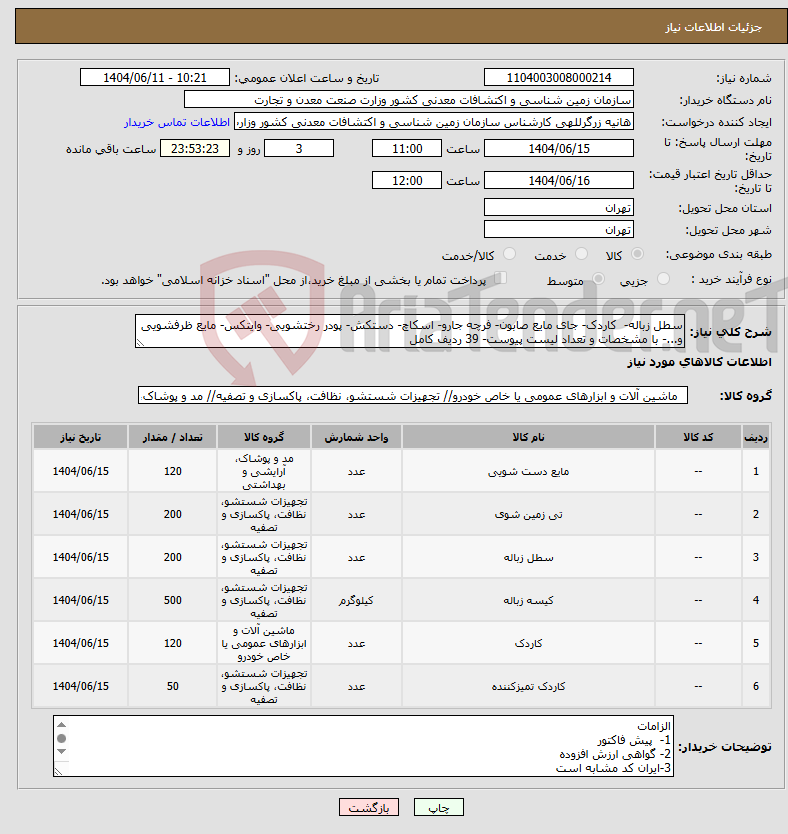Click the goods group گروه کالا field
The image size is (788, 834).
(413, 396)
